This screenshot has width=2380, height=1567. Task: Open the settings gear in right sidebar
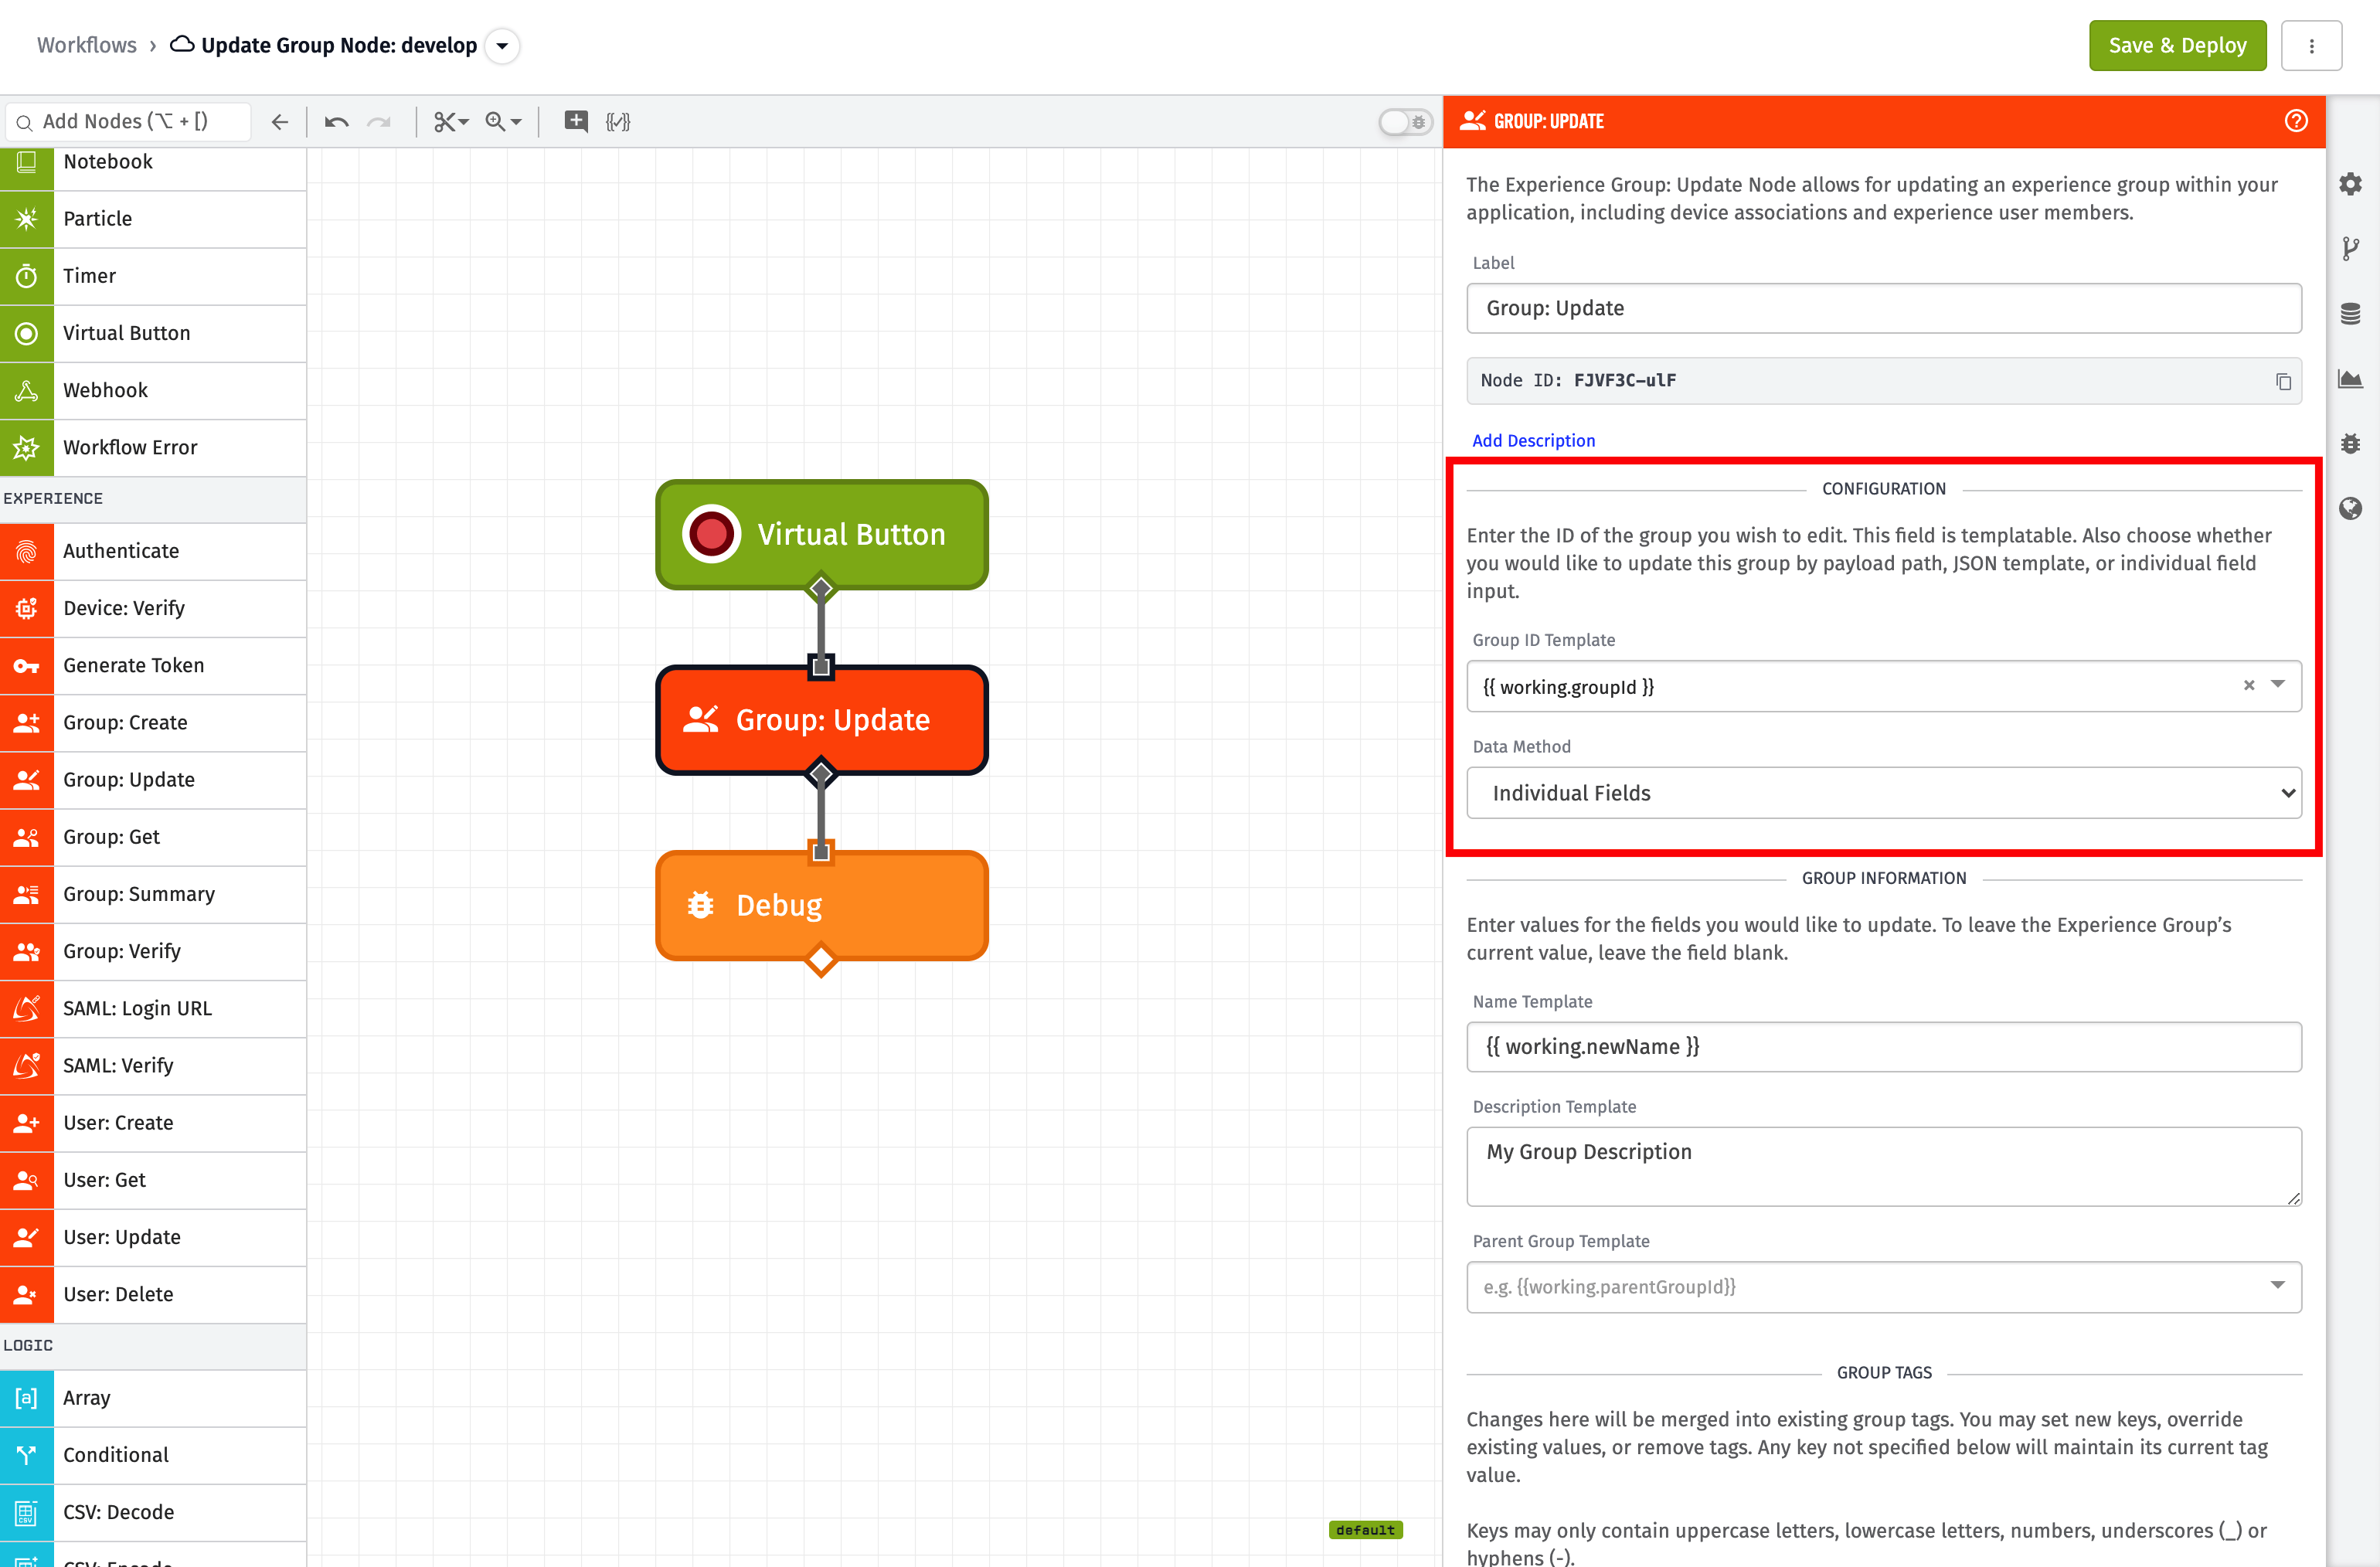[x=2350, y=184]
